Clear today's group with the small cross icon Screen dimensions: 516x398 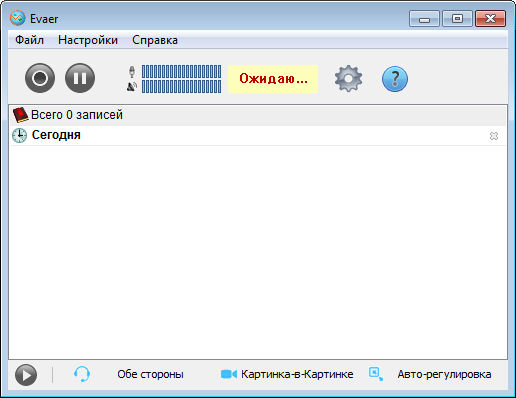pos(494,136)
